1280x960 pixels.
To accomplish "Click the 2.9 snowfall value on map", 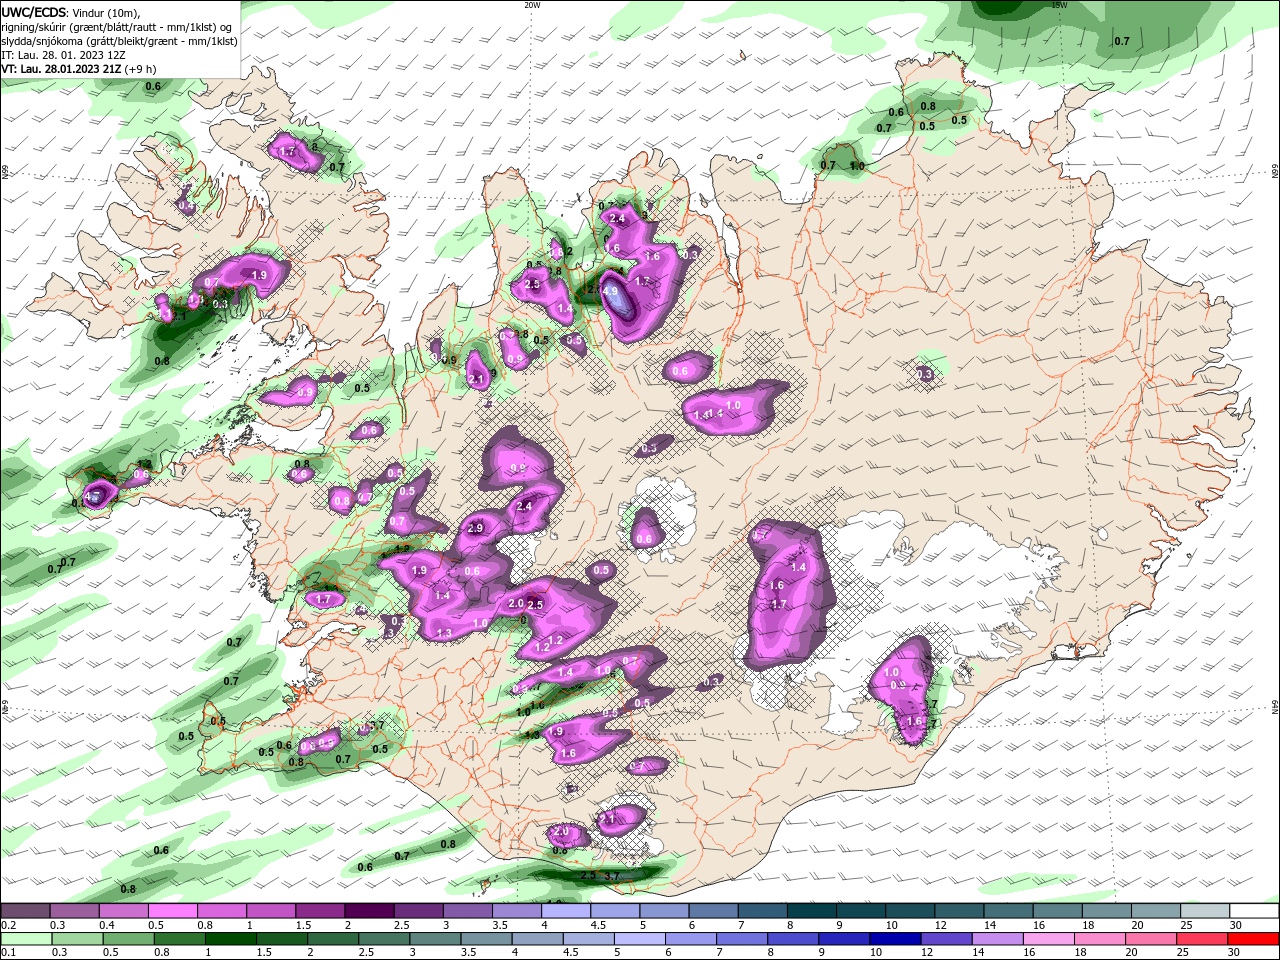I will 476,528.
